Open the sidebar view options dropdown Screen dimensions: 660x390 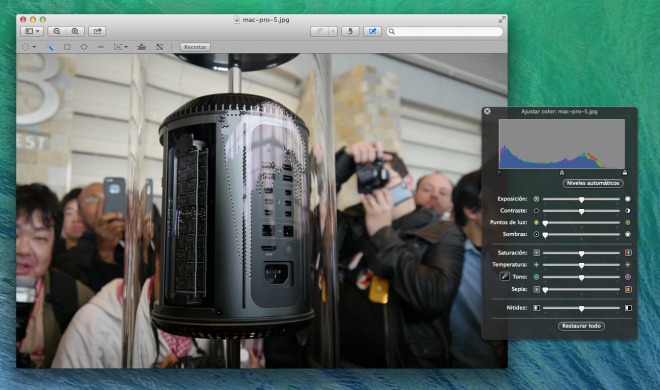[32, 31]
